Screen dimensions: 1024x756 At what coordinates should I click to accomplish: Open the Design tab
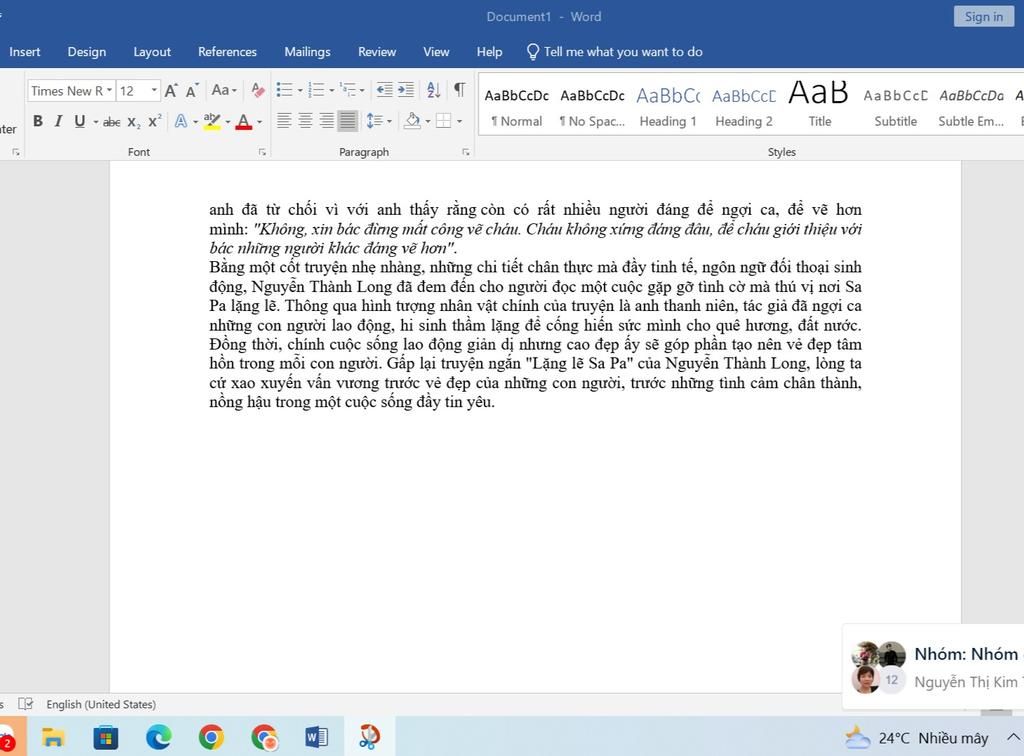tap(87, 52)
